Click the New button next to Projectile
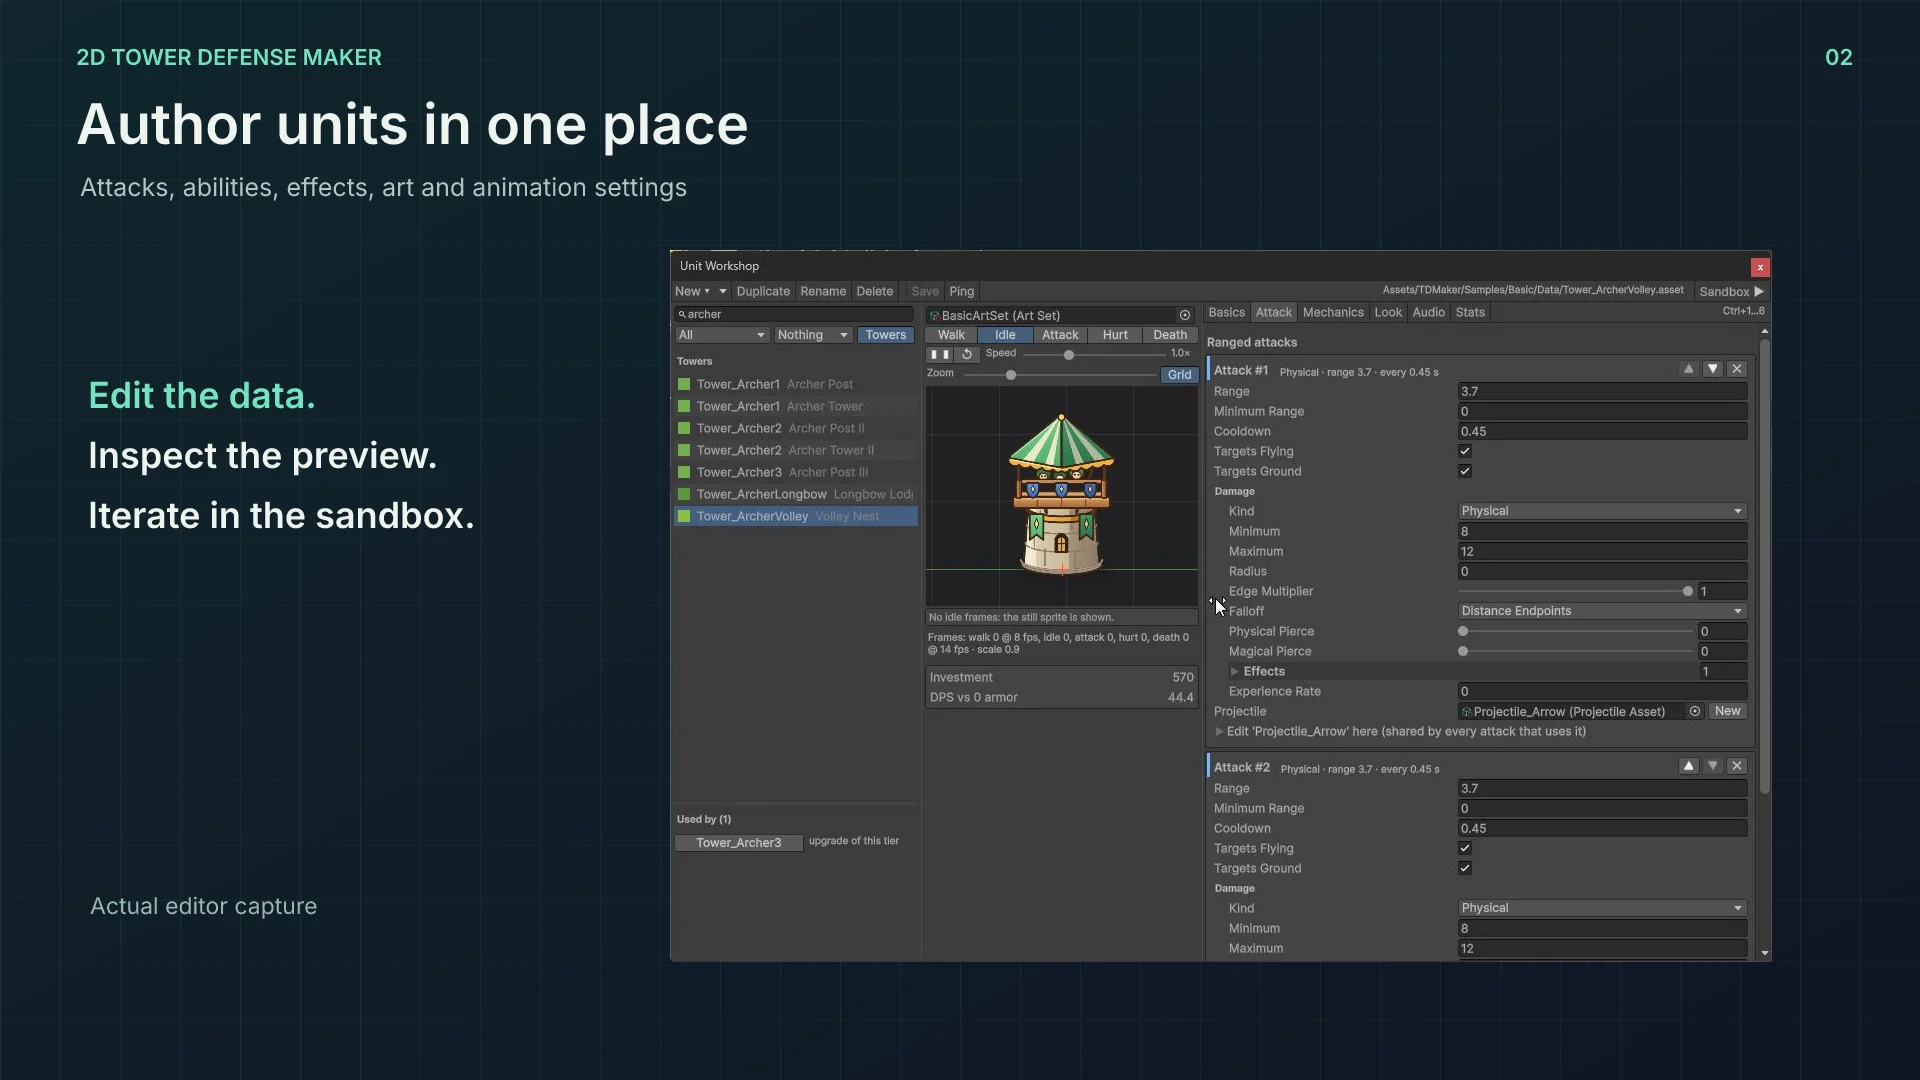Screen dimensions: 1920x1080 pos(1727,712)
